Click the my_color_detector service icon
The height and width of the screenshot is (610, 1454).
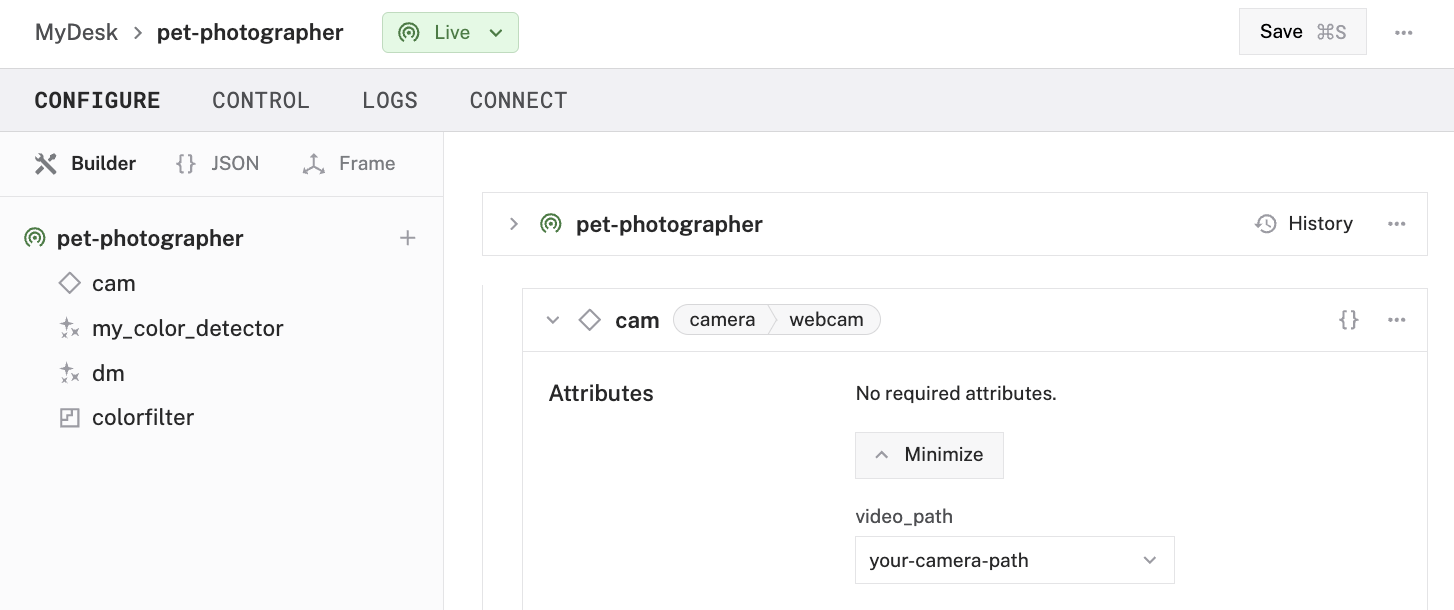click(70, 328)
